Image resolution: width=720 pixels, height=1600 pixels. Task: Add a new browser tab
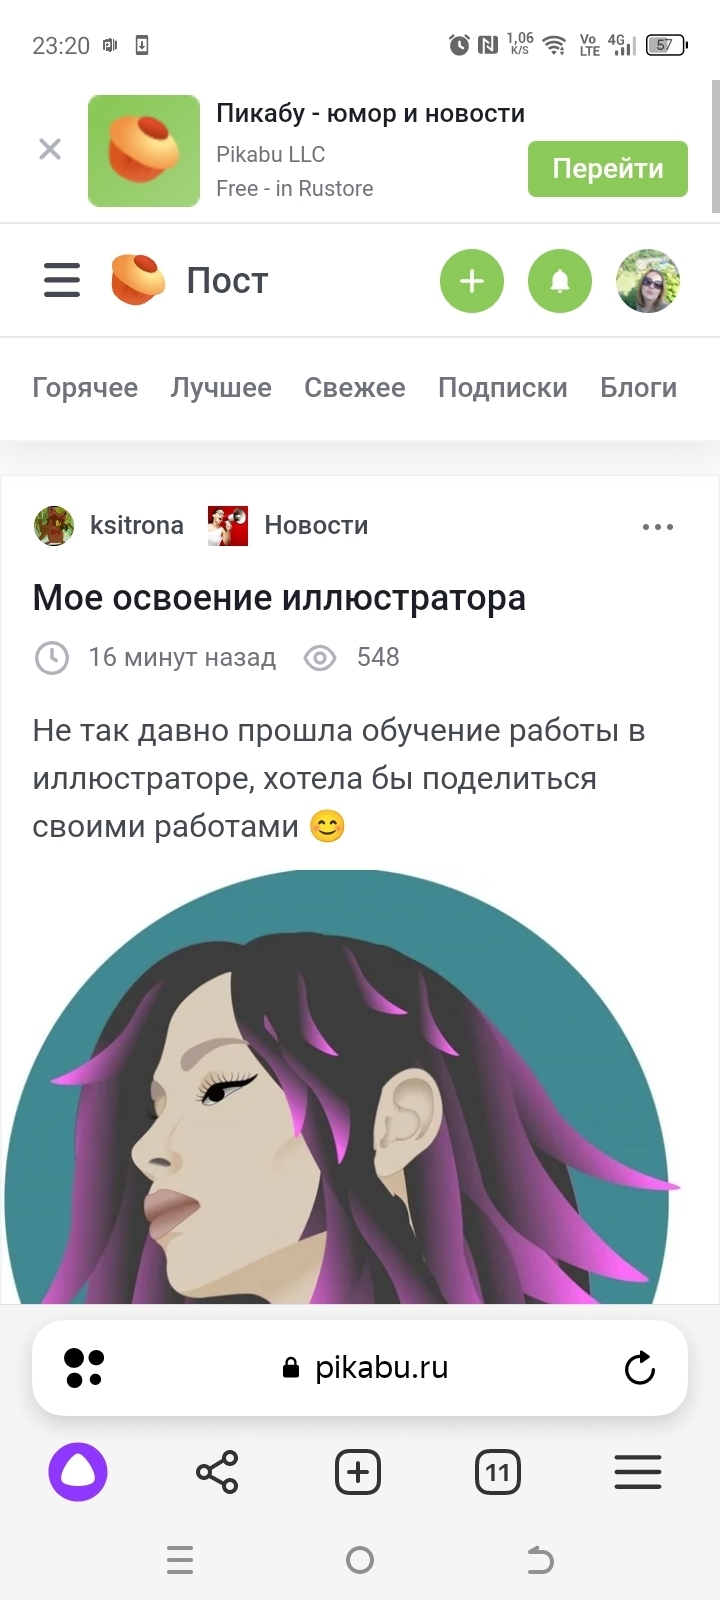pyautogui.click(x=358, y=1472)
